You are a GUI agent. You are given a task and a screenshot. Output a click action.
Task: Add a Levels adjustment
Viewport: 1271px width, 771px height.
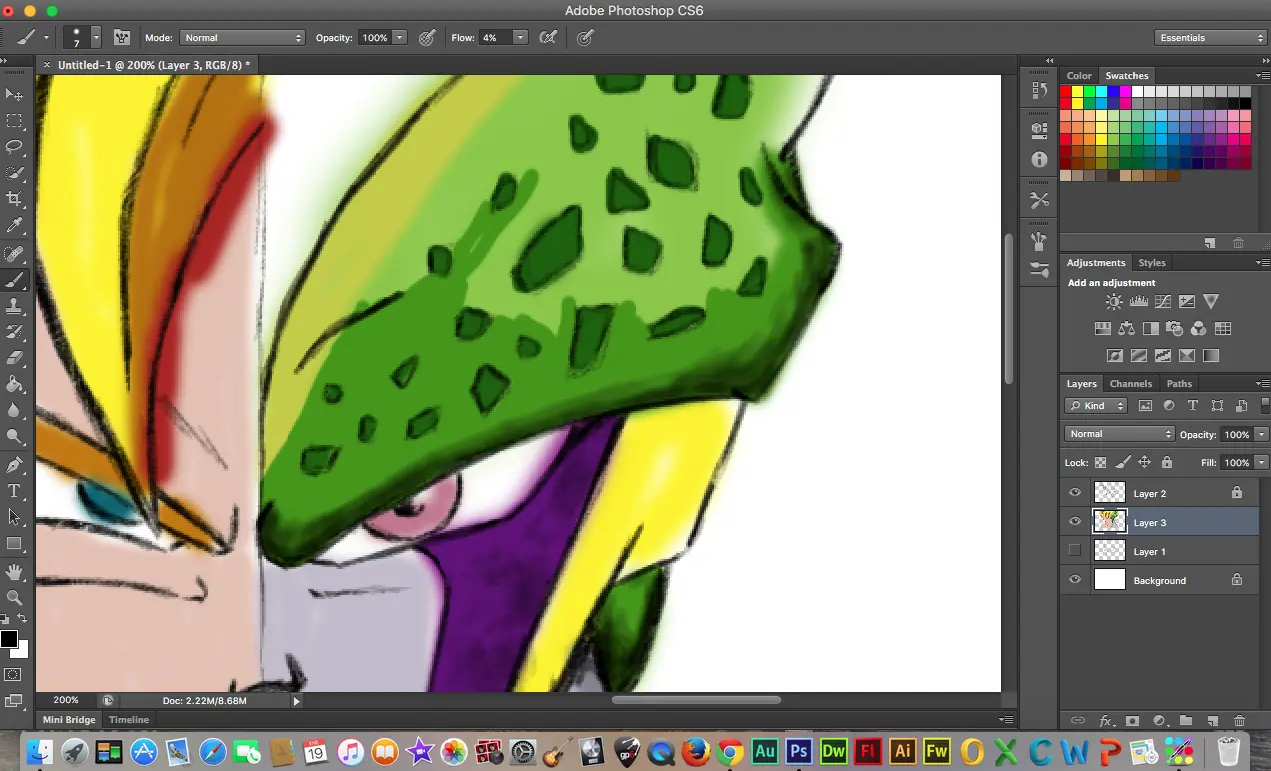click(1138, 302)
